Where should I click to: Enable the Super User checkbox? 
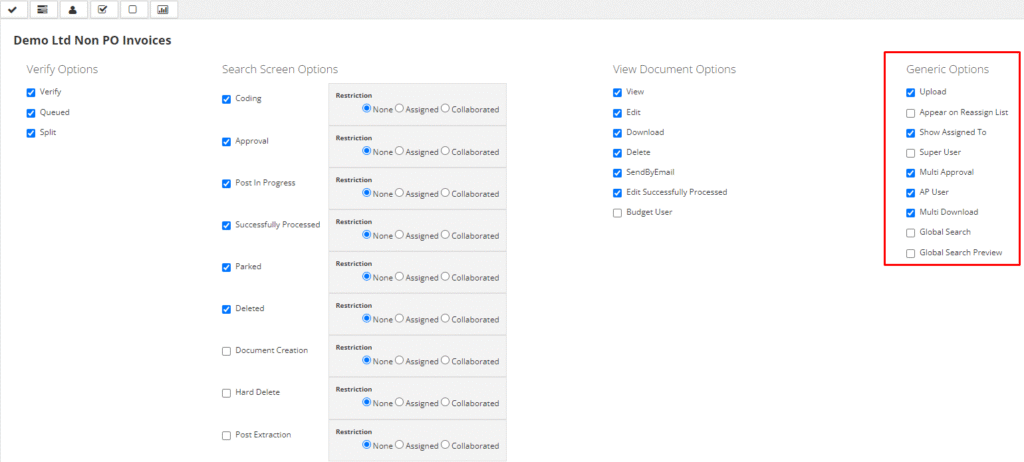click(x=910, y=152)
